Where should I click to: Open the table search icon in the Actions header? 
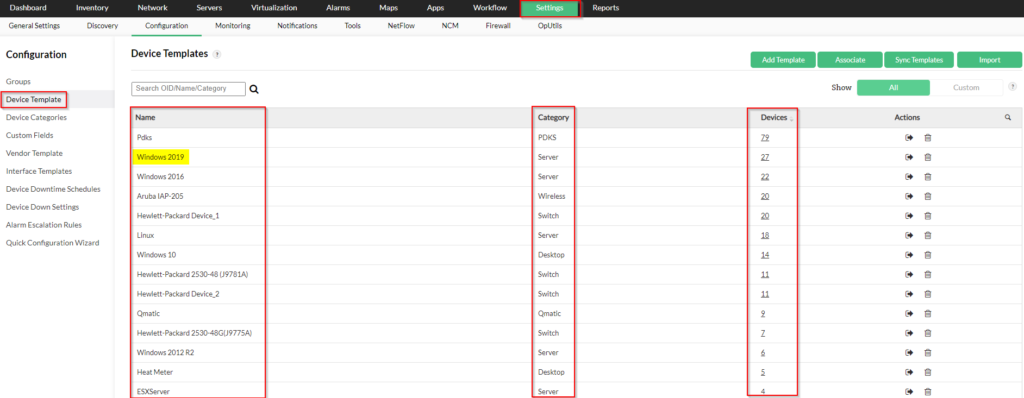click(1008, 118)
